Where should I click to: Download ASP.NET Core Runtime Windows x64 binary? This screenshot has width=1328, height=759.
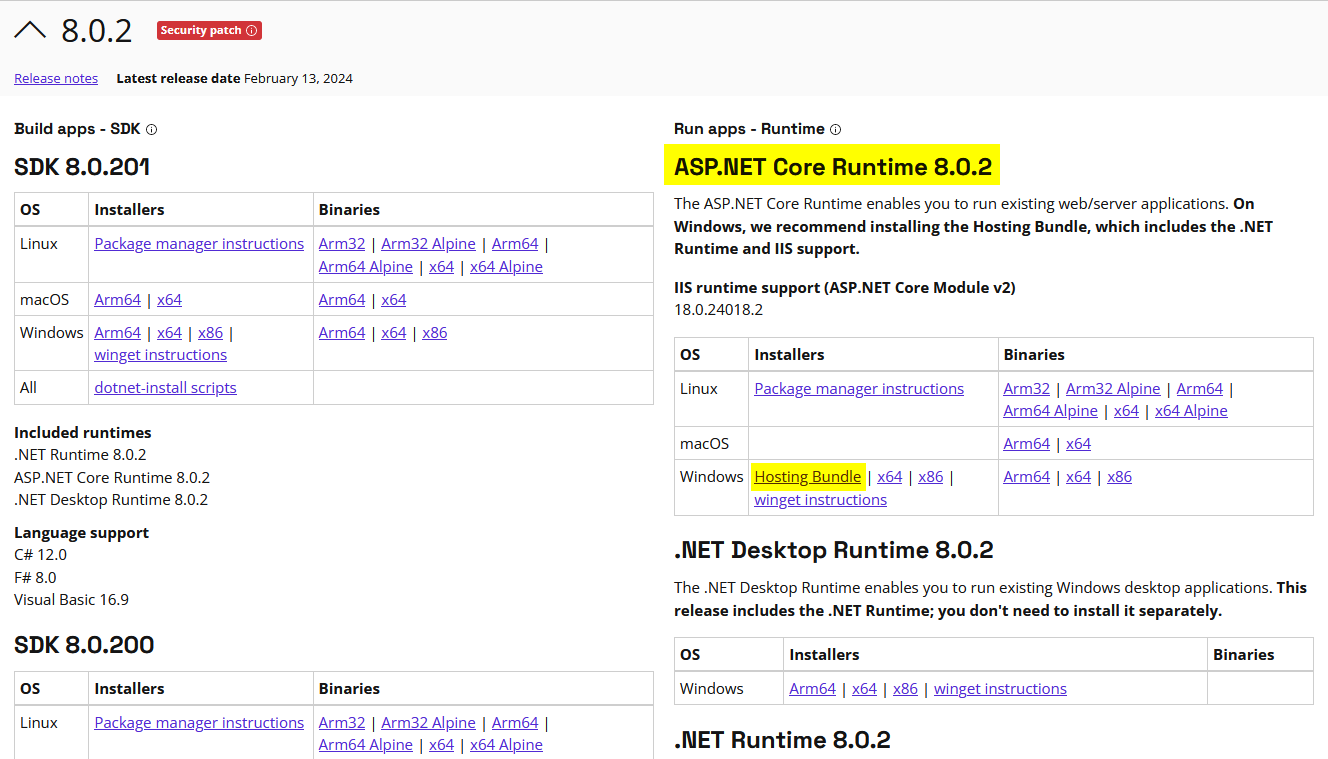[1078, 477]
